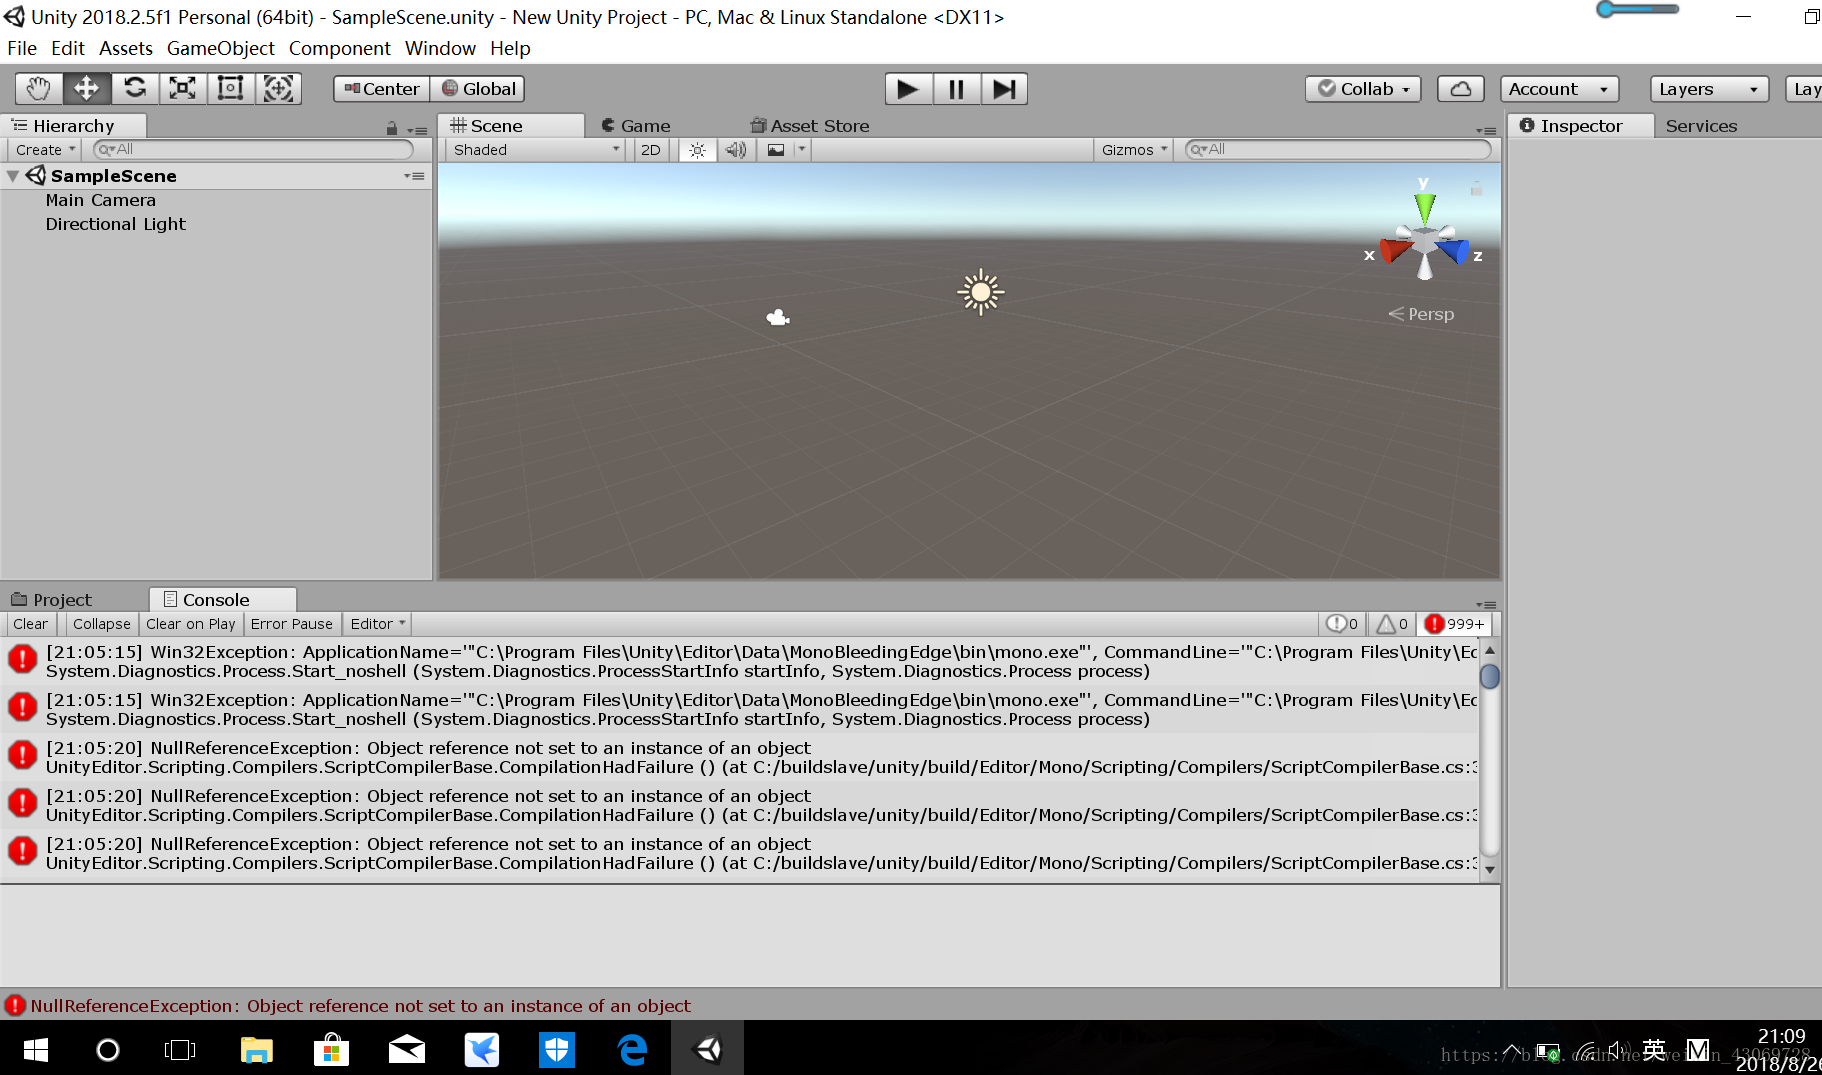Image resolution: width=1822 pixels, height=1075 pixels.
Task: Toggle Error Pause button
Action: (292, 624)
